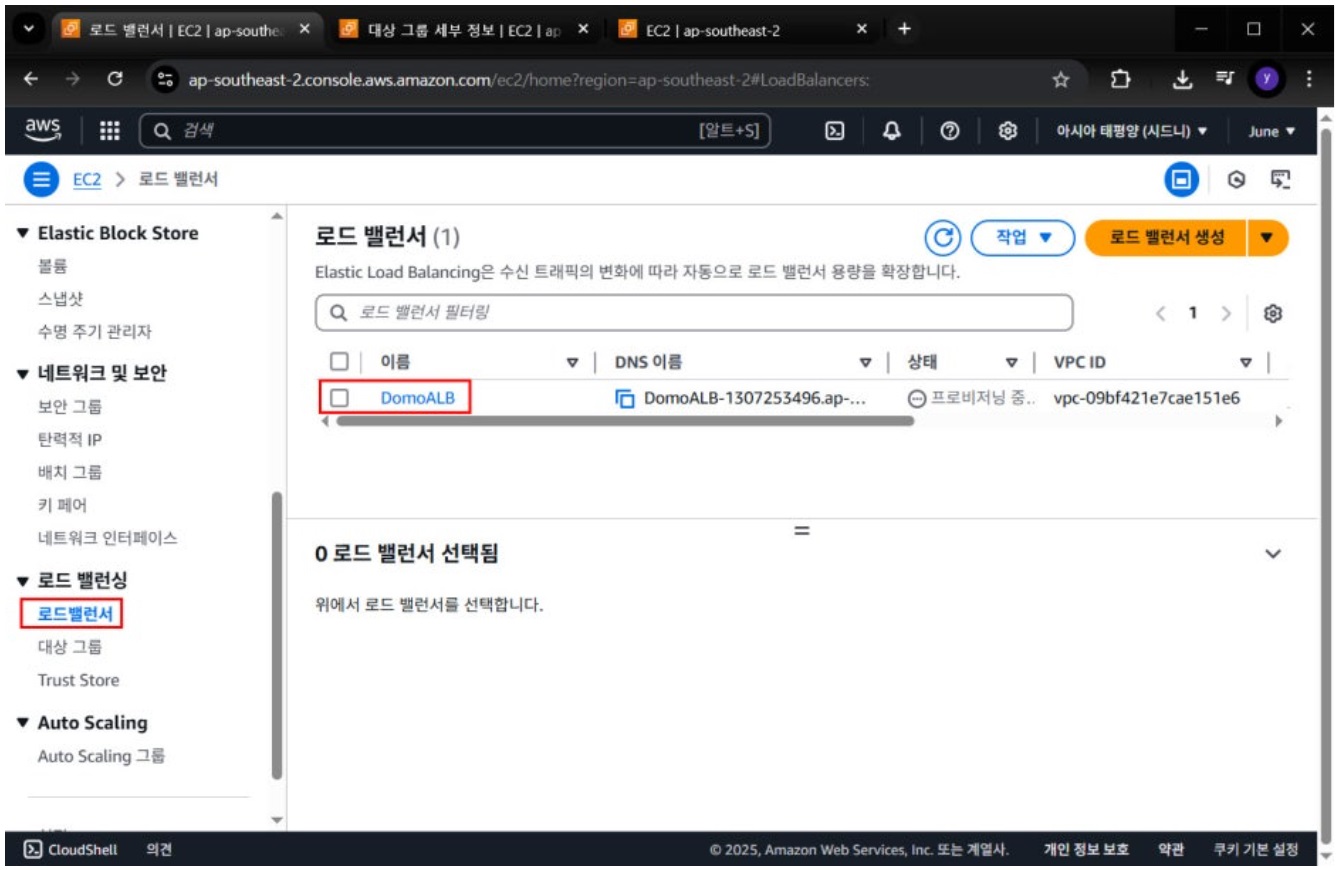The width and height of the screenshot is (1339, 870).
Task: Open the browser tab search arrow
Action: [x=28, y=29]
